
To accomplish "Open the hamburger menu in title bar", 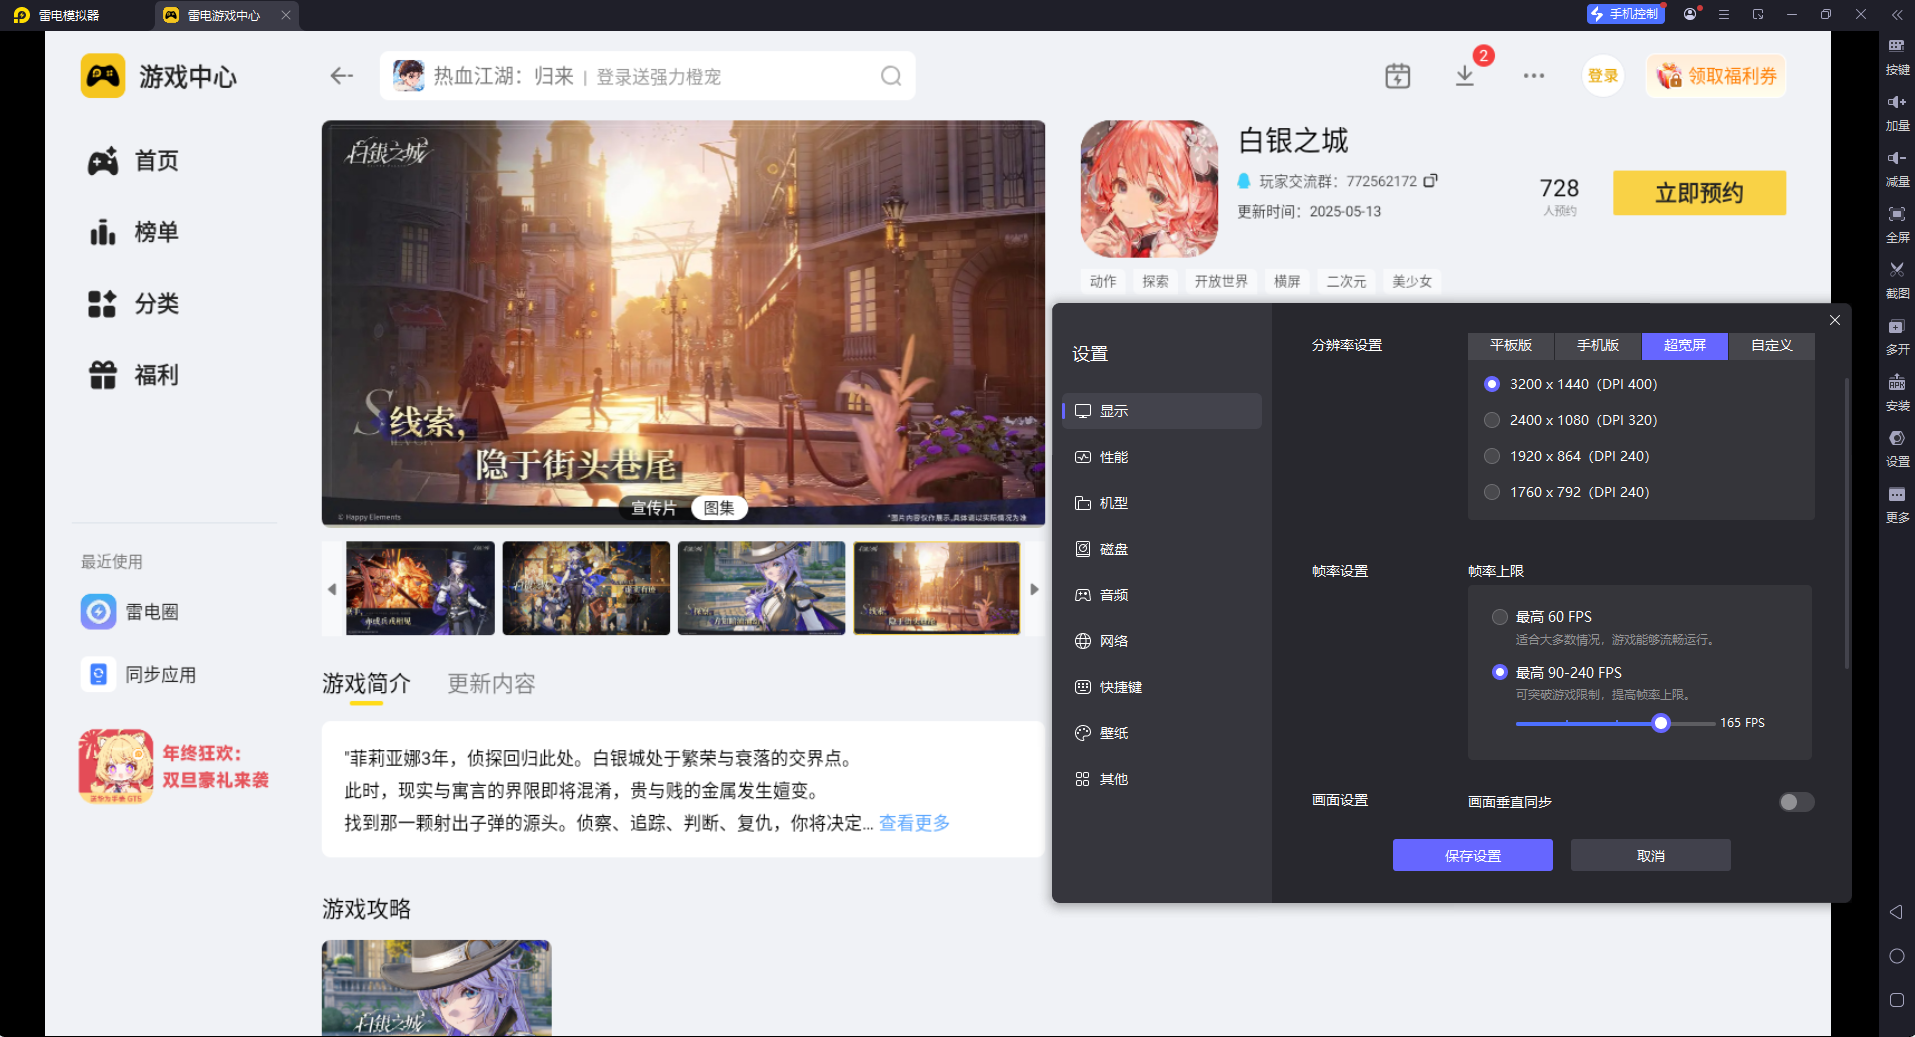I will coord(1724,15).
